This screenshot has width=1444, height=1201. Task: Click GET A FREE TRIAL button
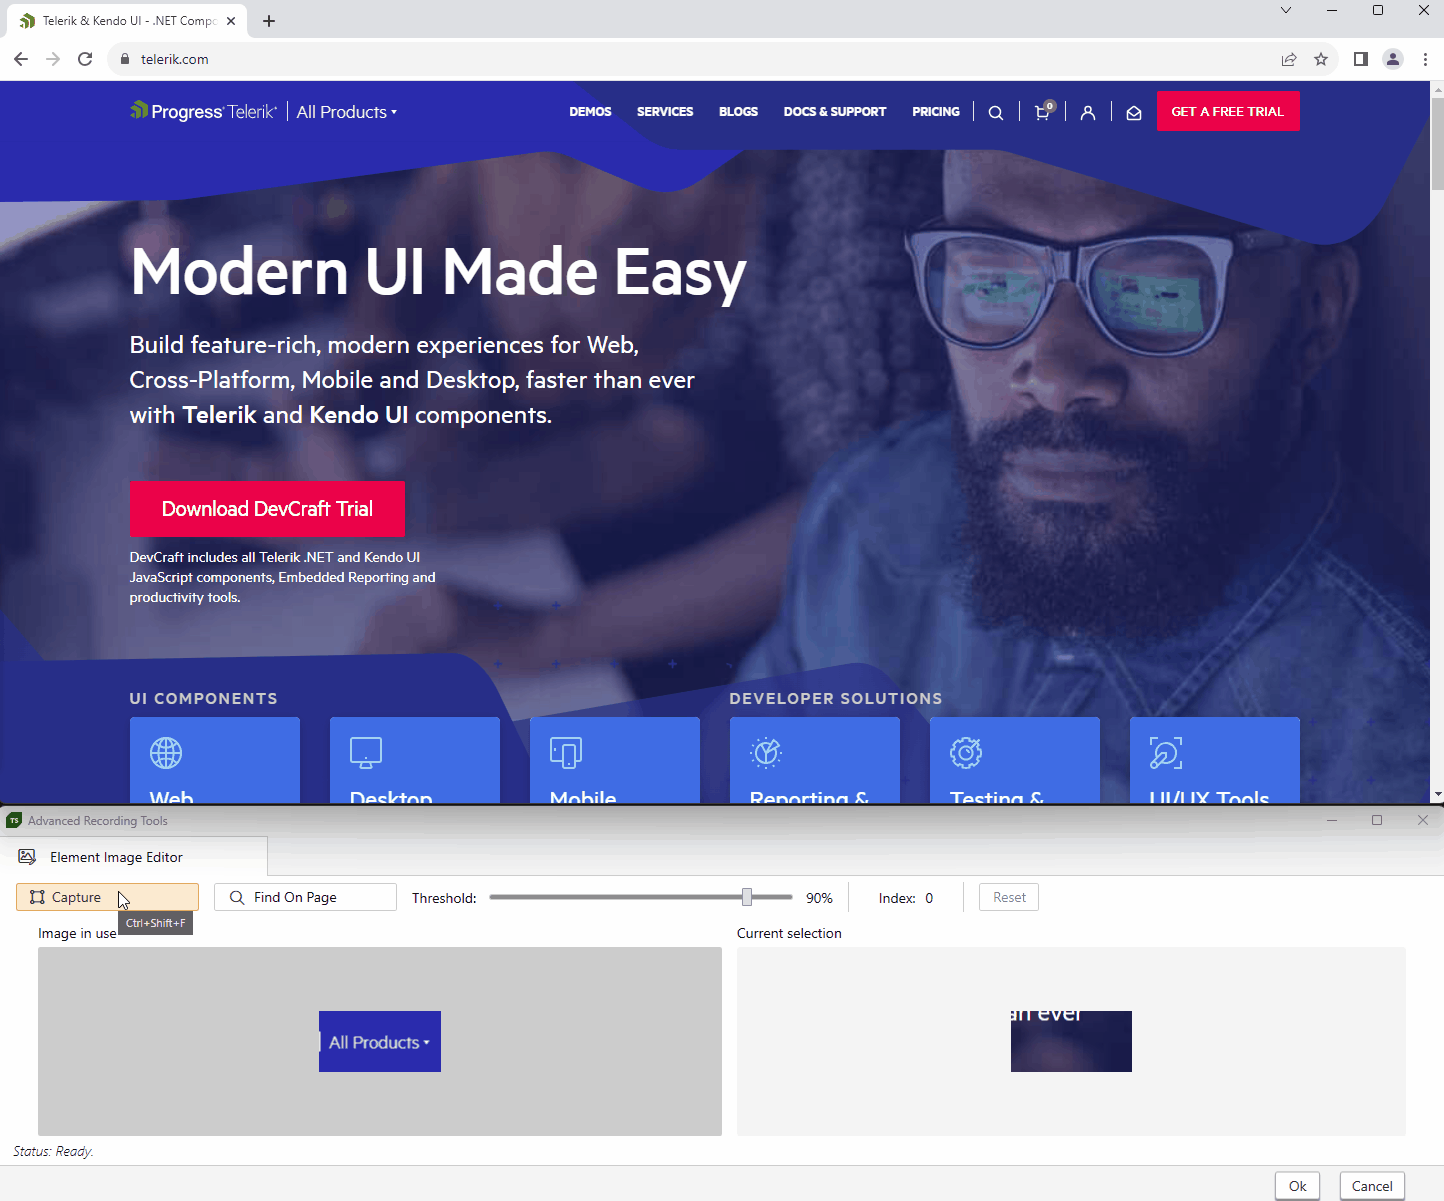pyautogui.click(x=1228, y=111)
